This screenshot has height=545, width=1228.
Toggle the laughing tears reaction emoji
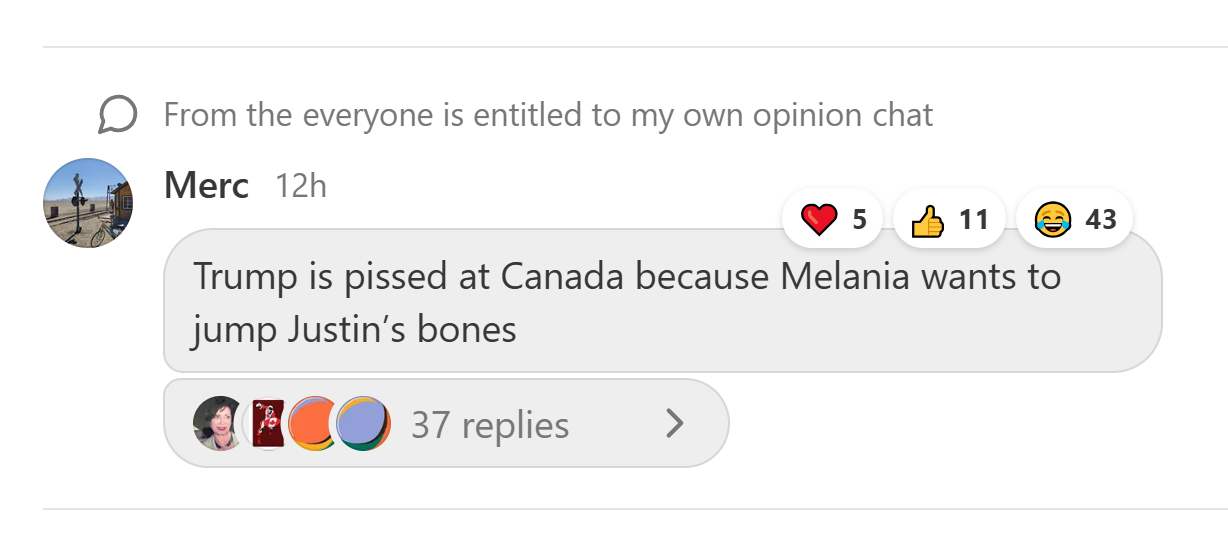pos(1051,219)
